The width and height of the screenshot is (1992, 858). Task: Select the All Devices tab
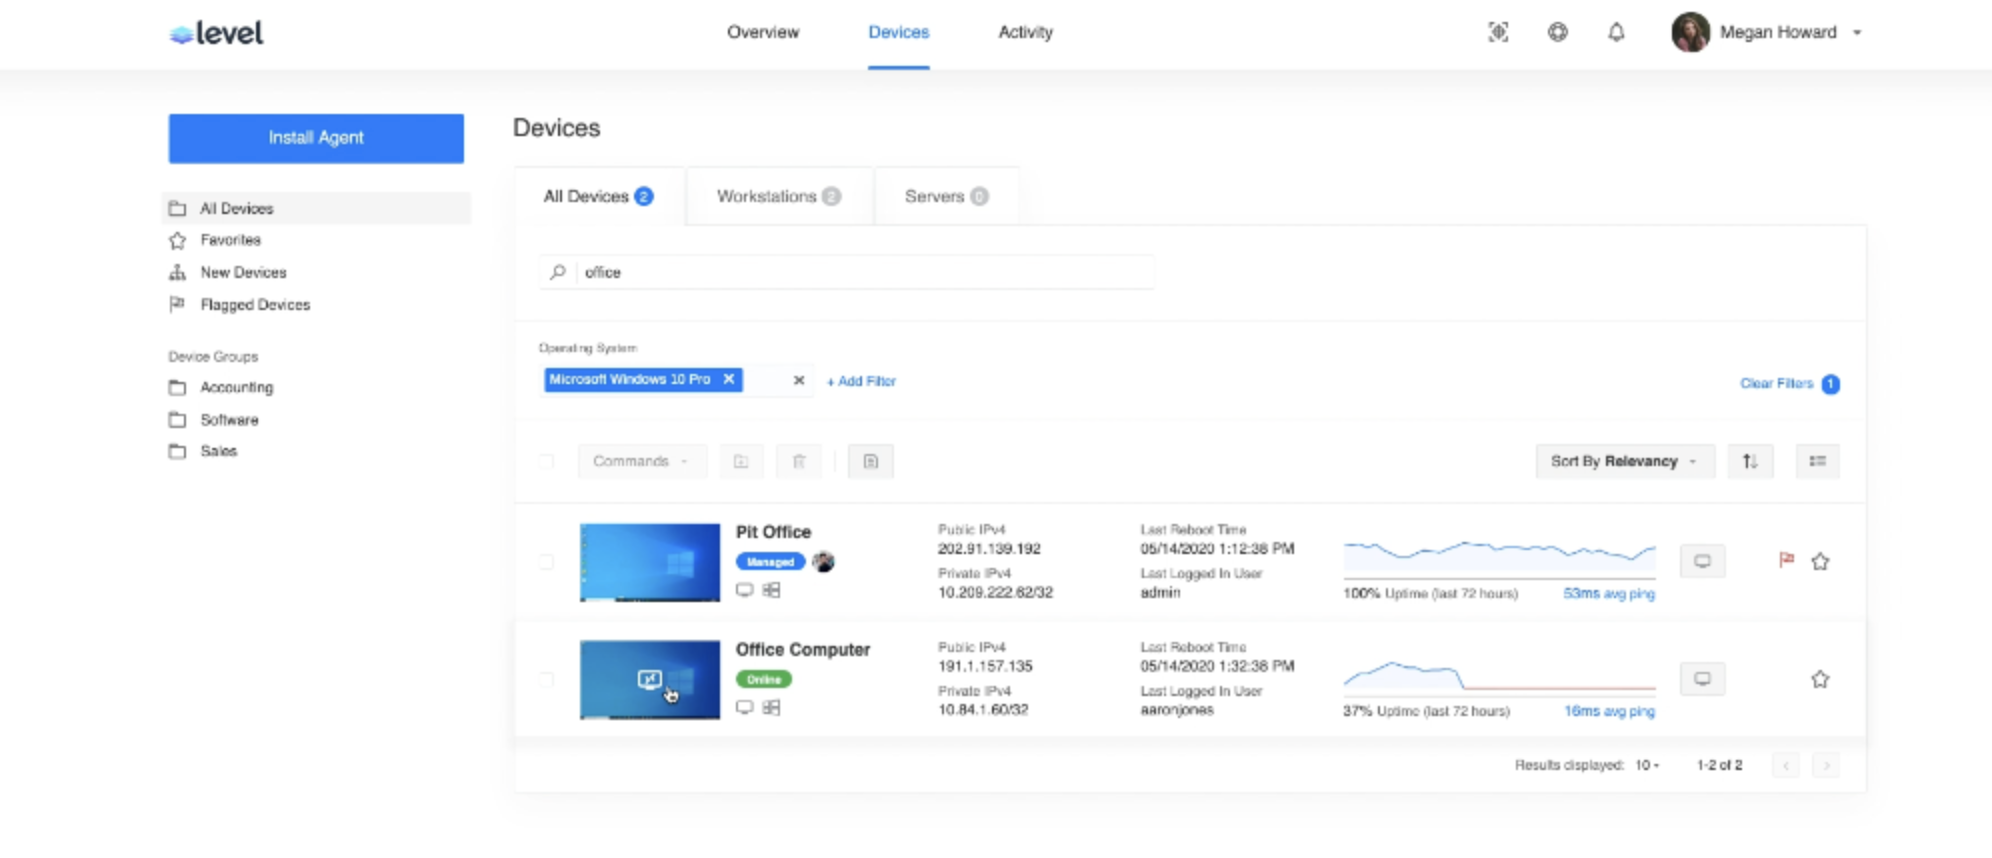tap(599, 196)
